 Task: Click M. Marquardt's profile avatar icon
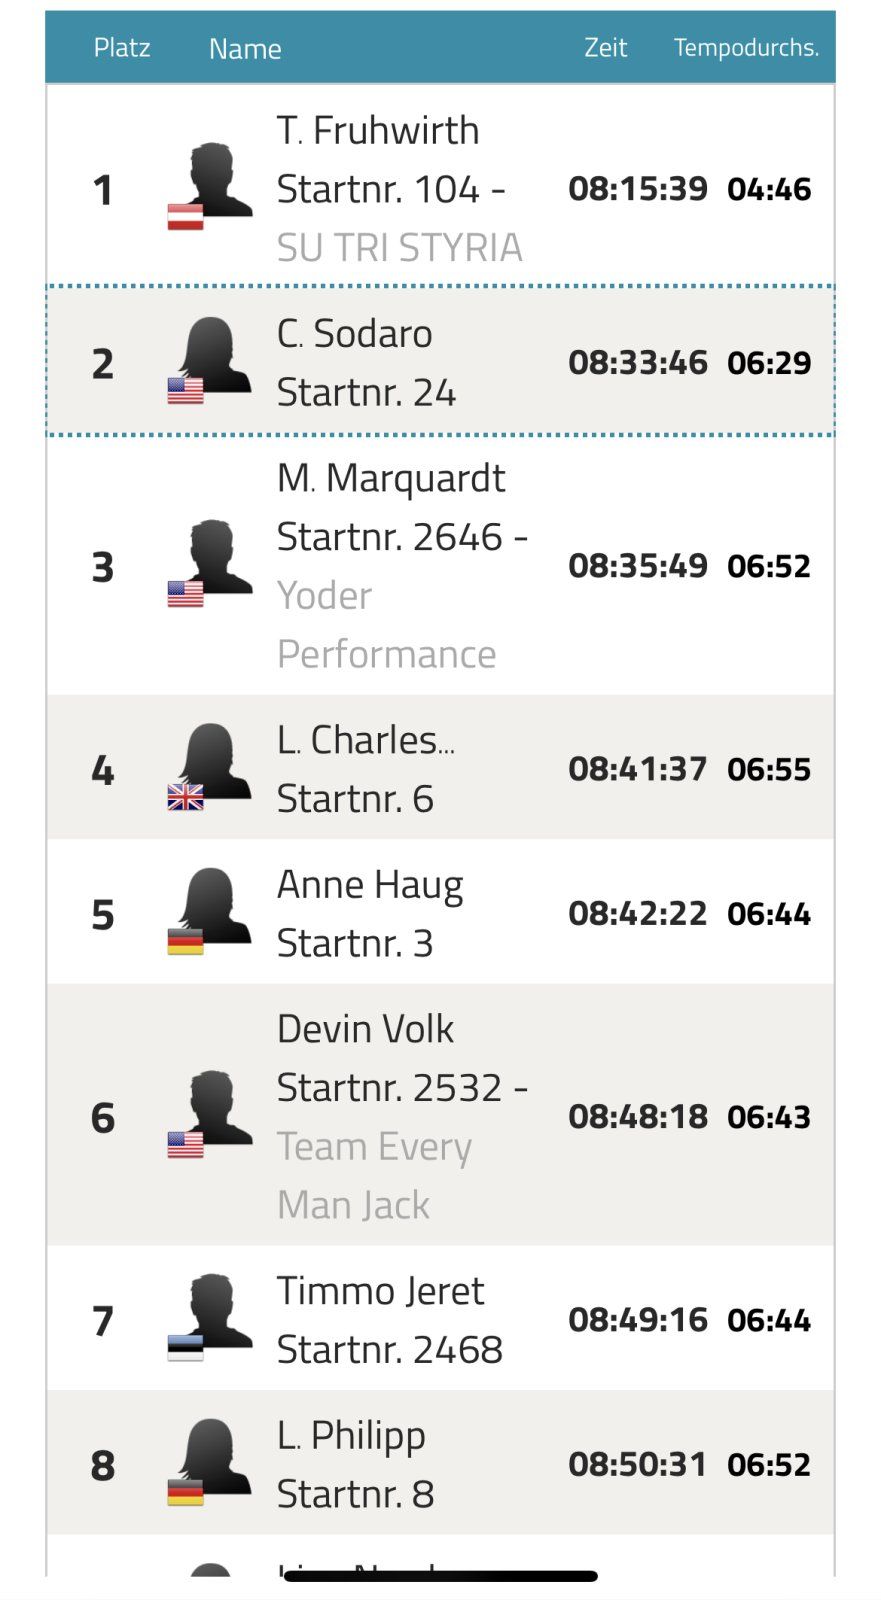(x=212, y=560)
